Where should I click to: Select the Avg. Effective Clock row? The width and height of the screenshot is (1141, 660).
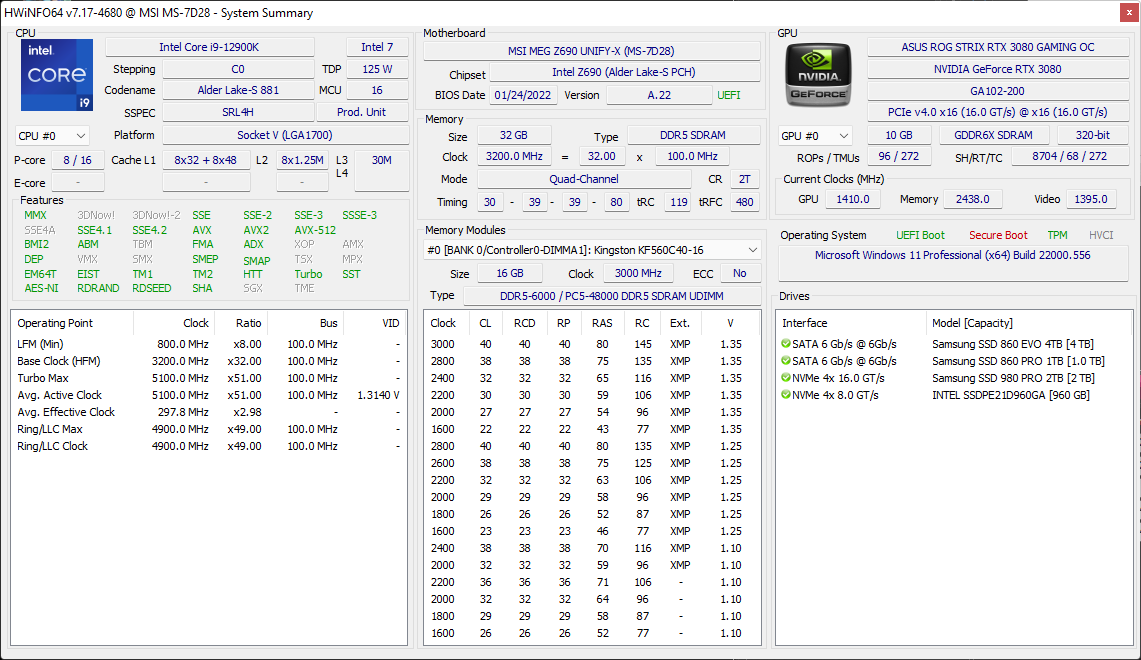[x=209, y=412]
